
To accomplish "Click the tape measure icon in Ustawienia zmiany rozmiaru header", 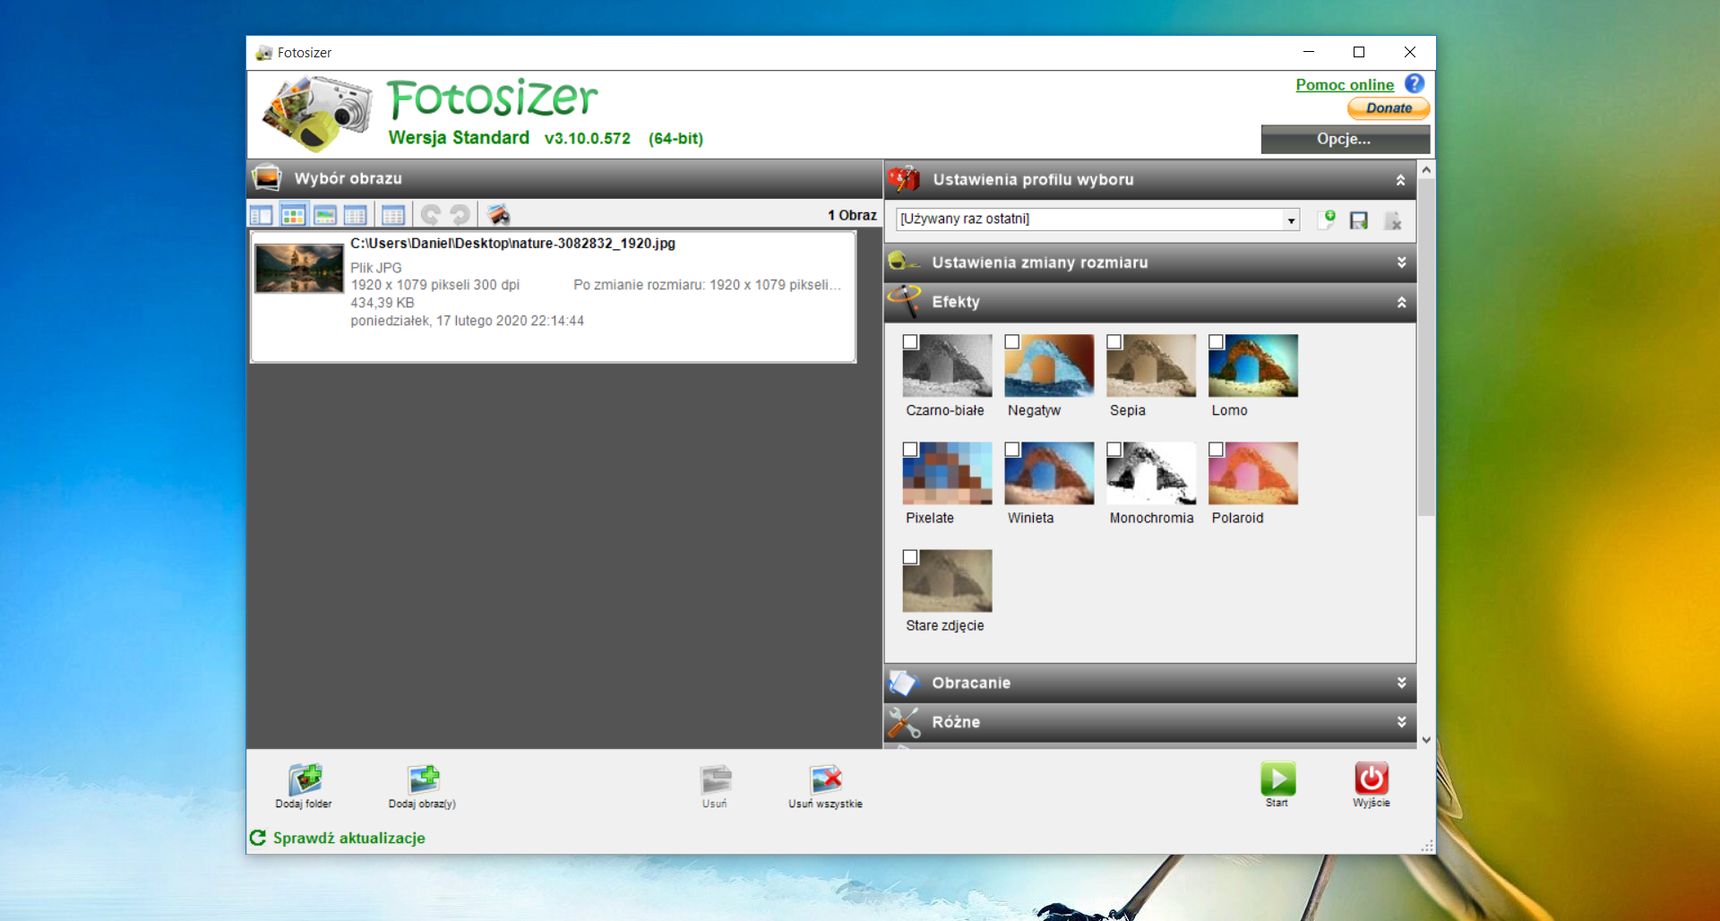I will click(903, 261).
